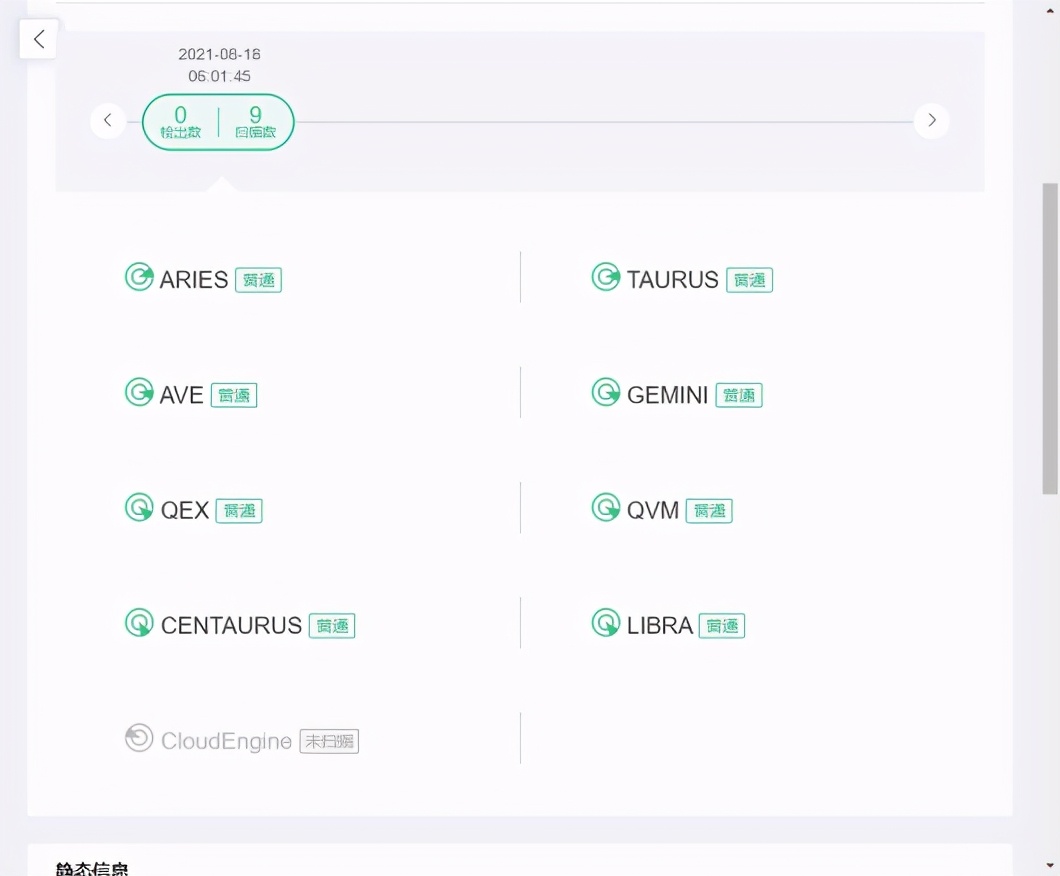Click the timeline track line
This screenshot has height=876, width=1060.
click(x=600, y=121)
